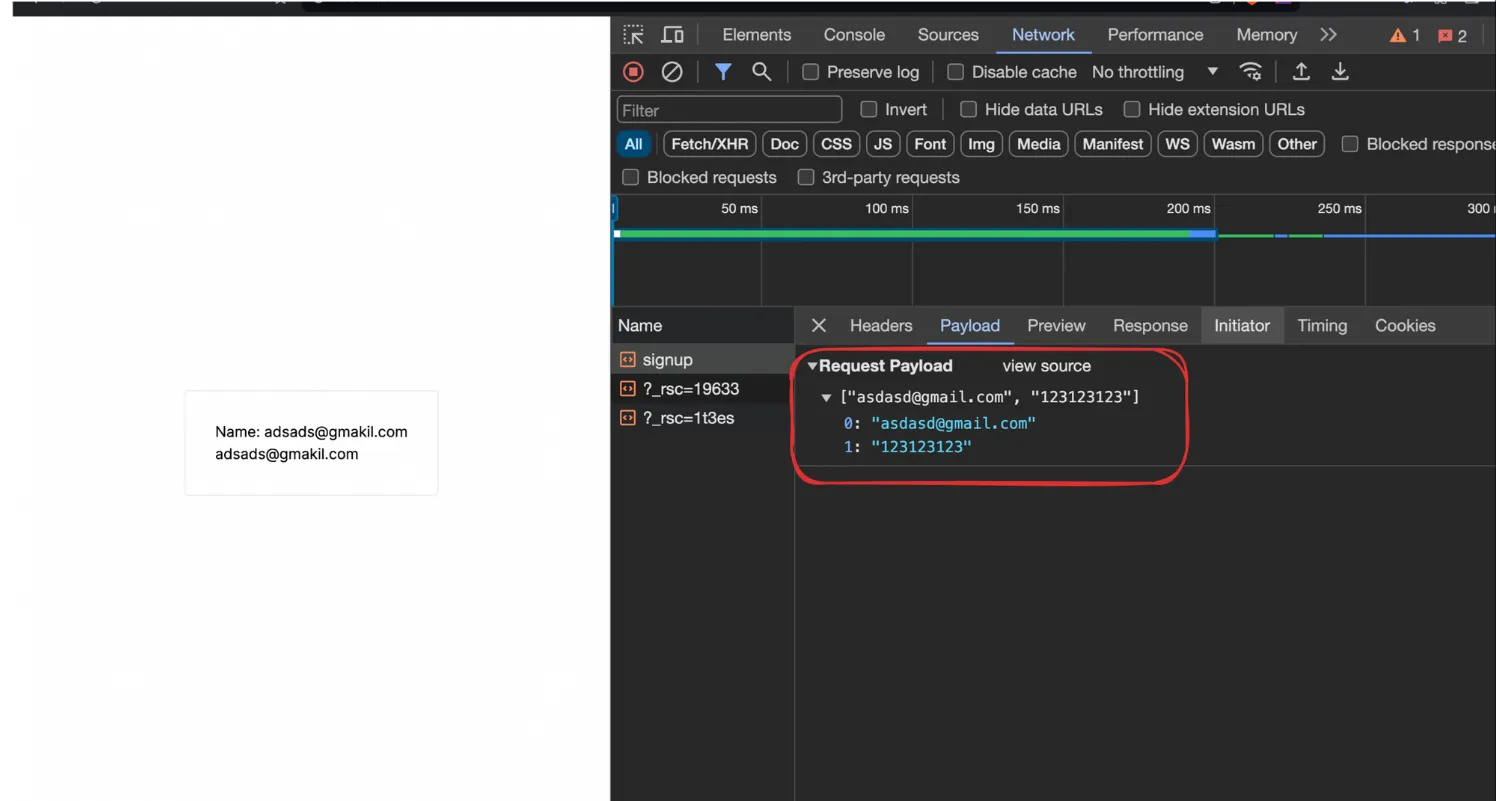Clear the network log
The width and height of the screenshot is (1496, 801).
pos(672,72)
